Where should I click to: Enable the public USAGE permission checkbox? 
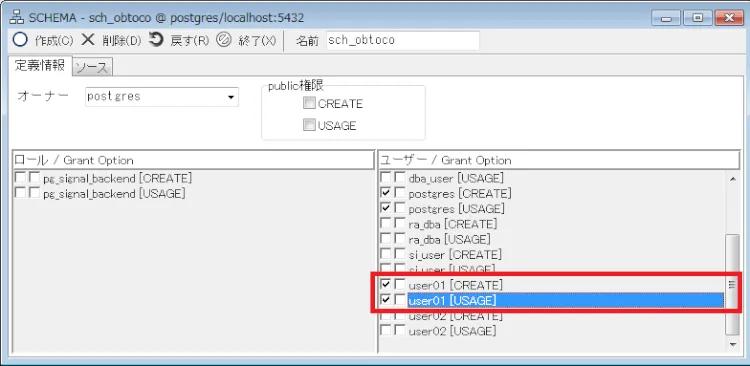[309, 125]
